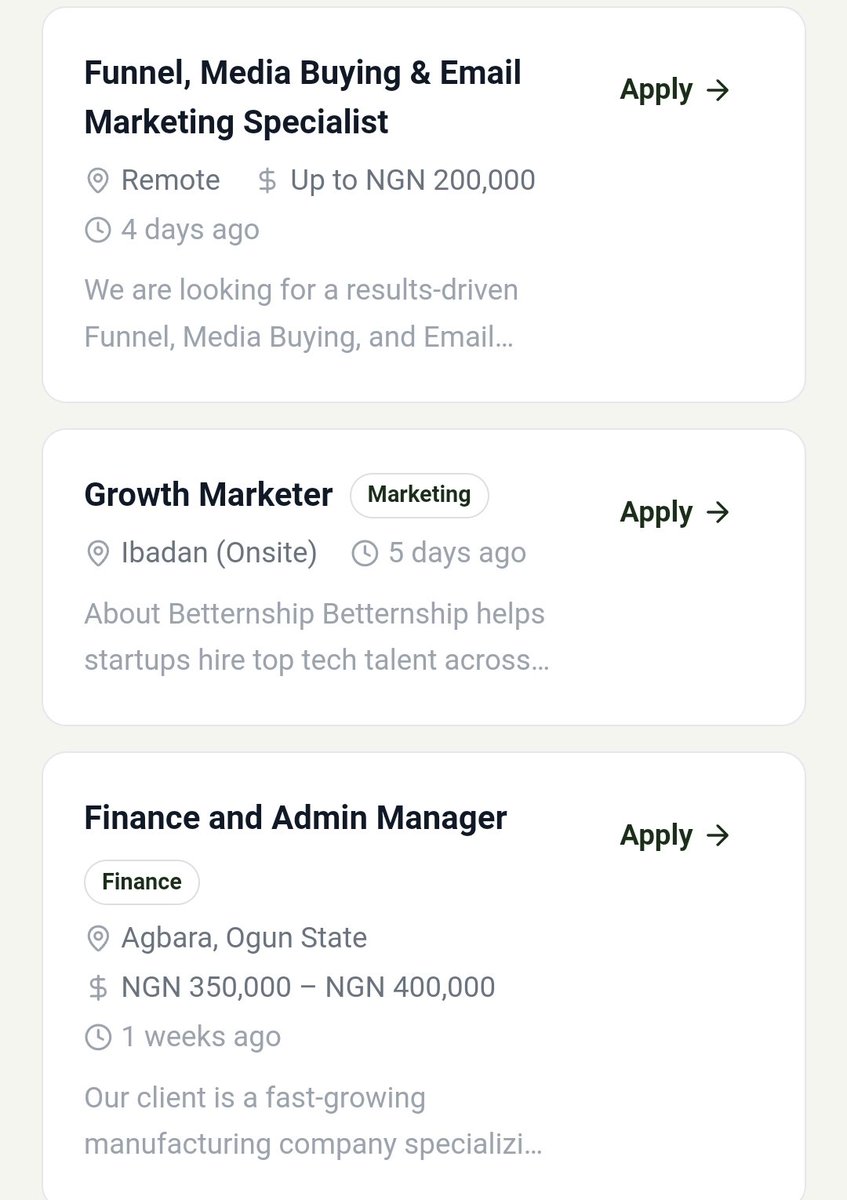Open the Funnel, Media Buying & Email Marketing Specialist title
Screen dimensions: 847x1200
pyautogui.click(x=303, y=97)
